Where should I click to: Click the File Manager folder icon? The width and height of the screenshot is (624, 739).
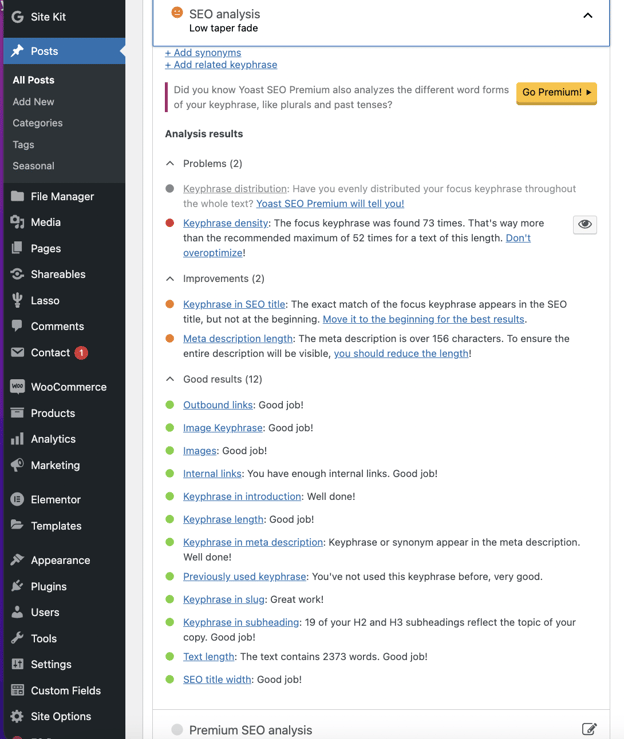tap(17, 196)
